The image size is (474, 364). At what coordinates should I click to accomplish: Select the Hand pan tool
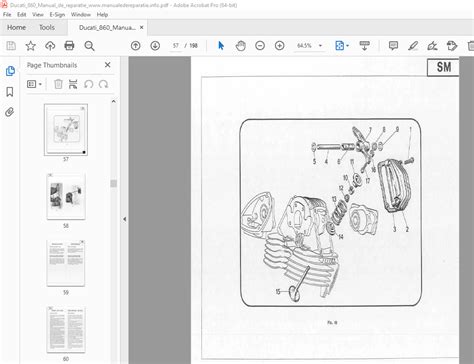tap(240, 46)
